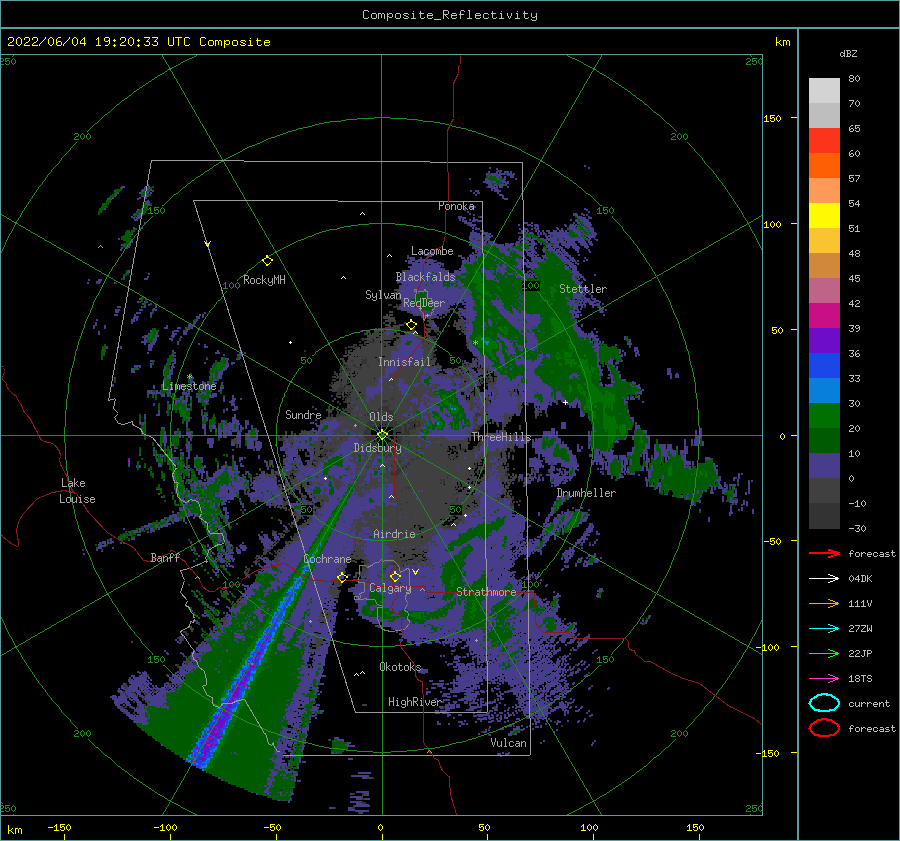This screenshot has width=900, height=841.
Task: Select the white 04DK arrow symbol
Action: [x=824, y=578]
